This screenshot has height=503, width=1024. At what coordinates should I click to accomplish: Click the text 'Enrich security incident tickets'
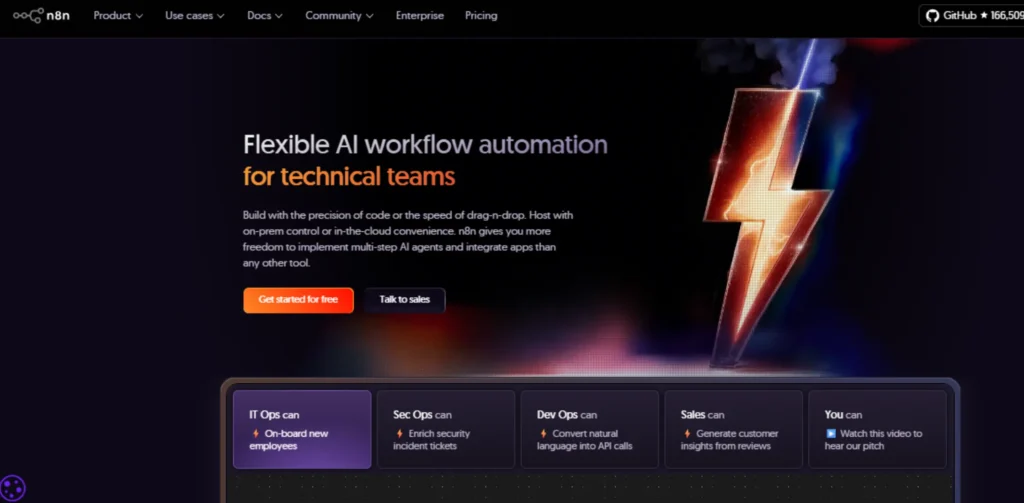(x=431, y=440)
